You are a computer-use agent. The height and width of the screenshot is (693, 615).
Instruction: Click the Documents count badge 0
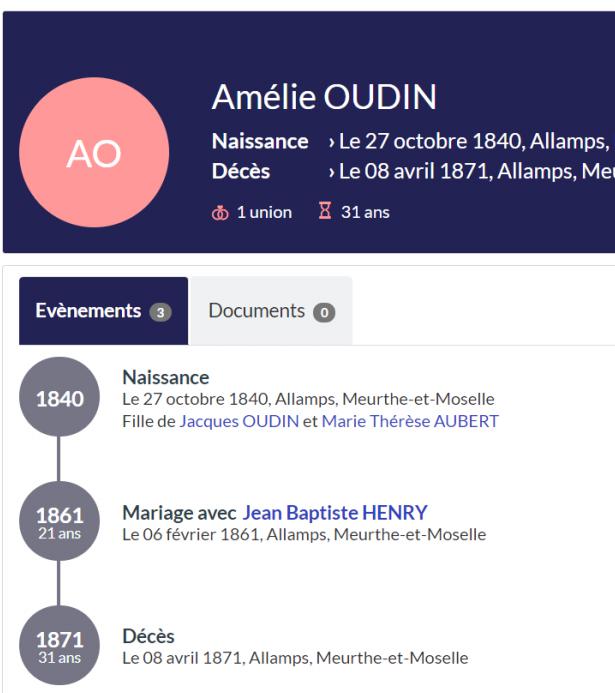[x=324, y=312]
